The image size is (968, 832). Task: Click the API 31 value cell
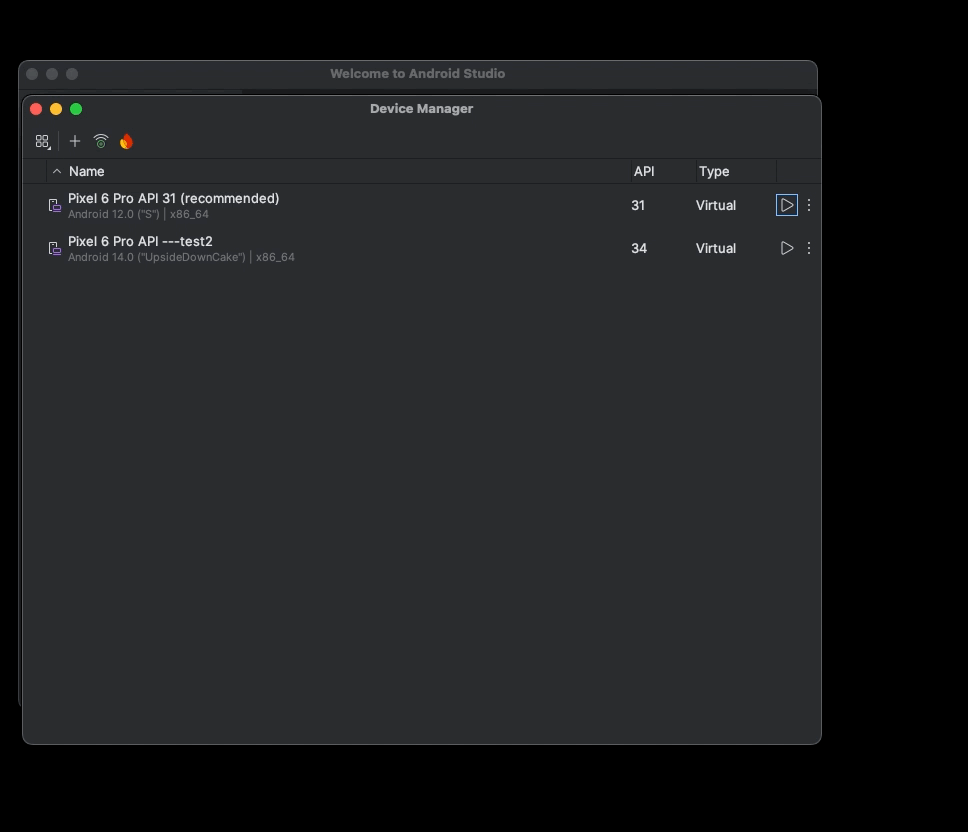638,206
